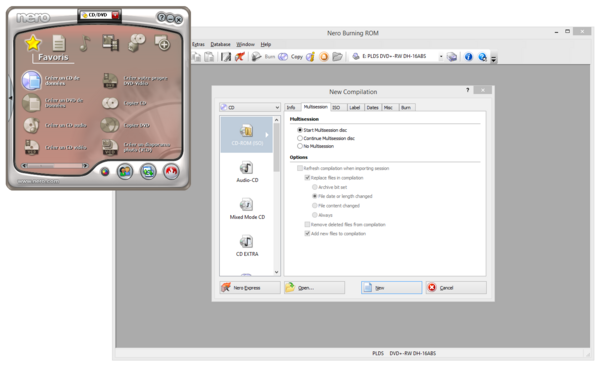Click the StartSmart scrollbar right arrow

[x=85, y=166]
